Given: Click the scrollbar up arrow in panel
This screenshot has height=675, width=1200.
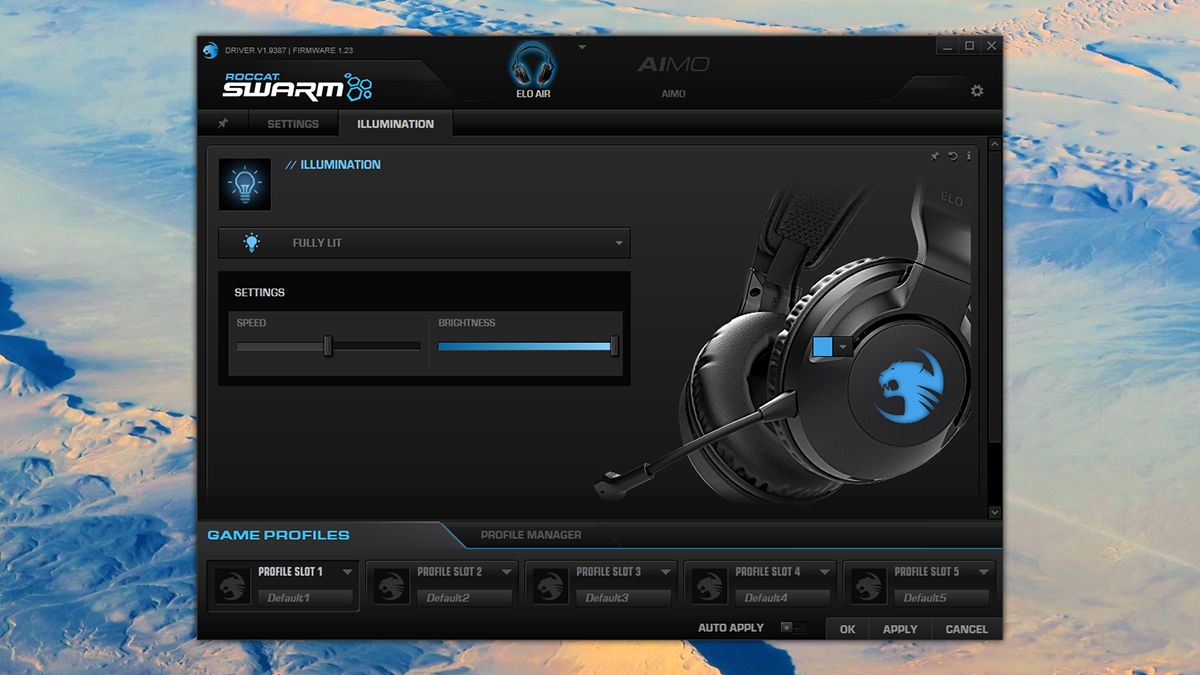Looking at the screenshot, I should [x=994, y=145].
